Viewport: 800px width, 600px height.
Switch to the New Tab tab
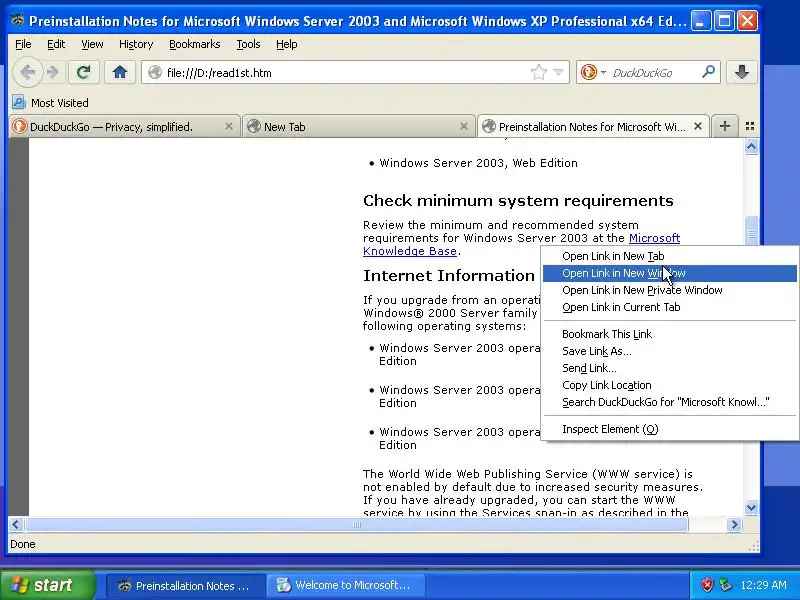click(x=358, y=127)
